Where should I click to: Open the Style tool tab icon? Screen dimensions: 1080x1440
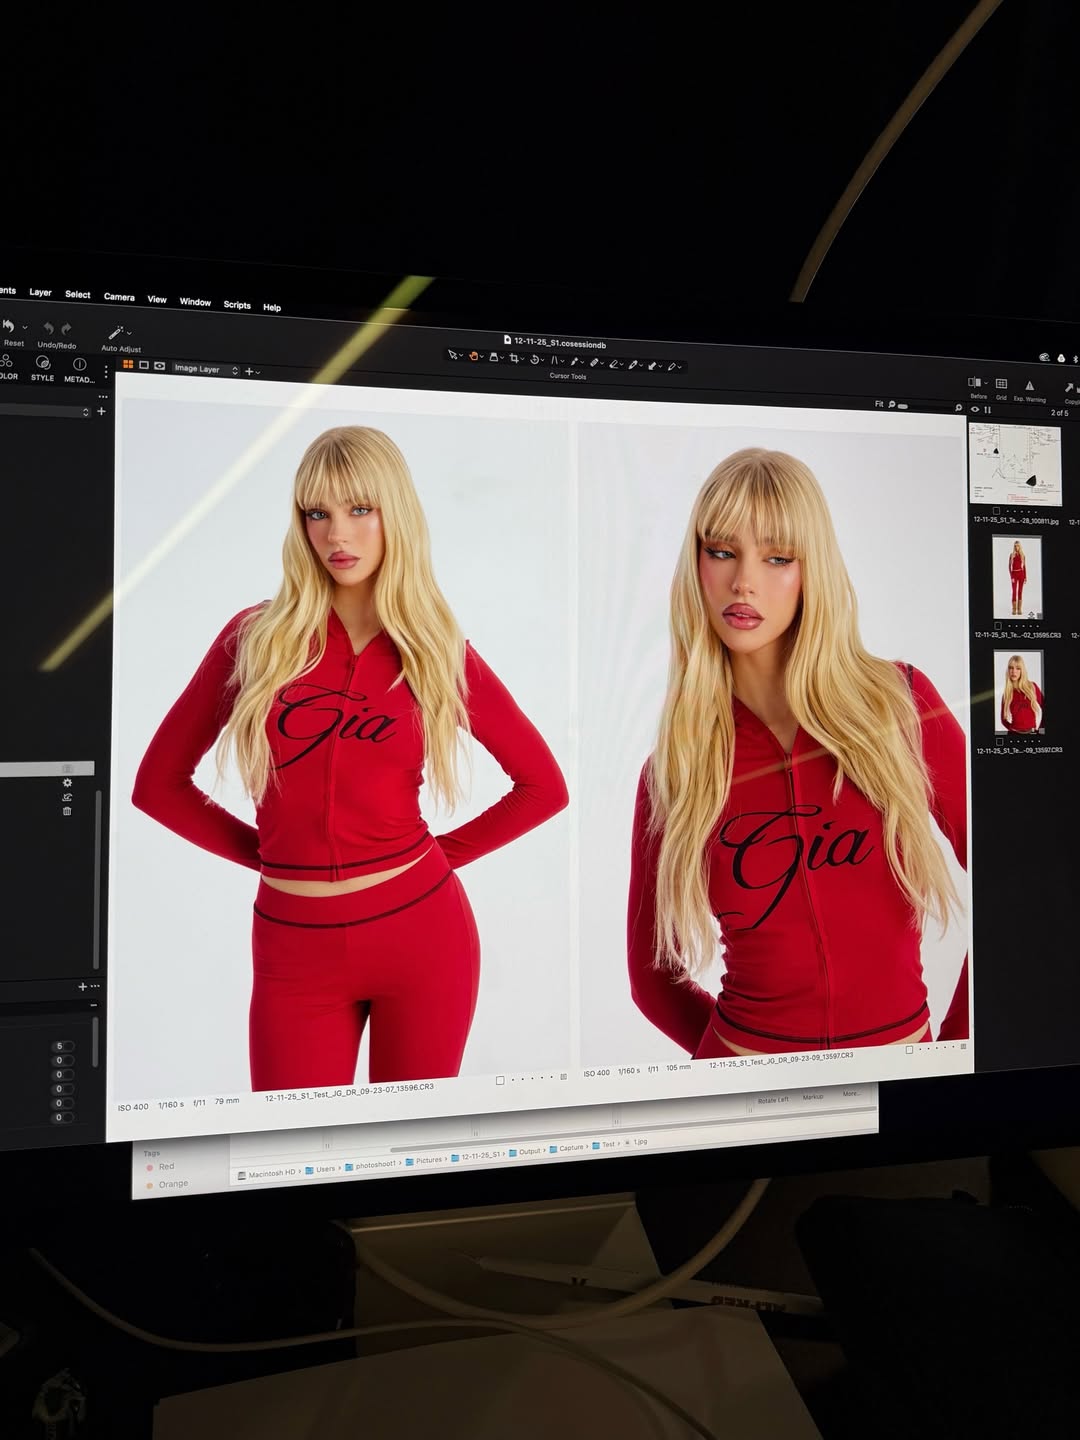(x=42, y=363)
